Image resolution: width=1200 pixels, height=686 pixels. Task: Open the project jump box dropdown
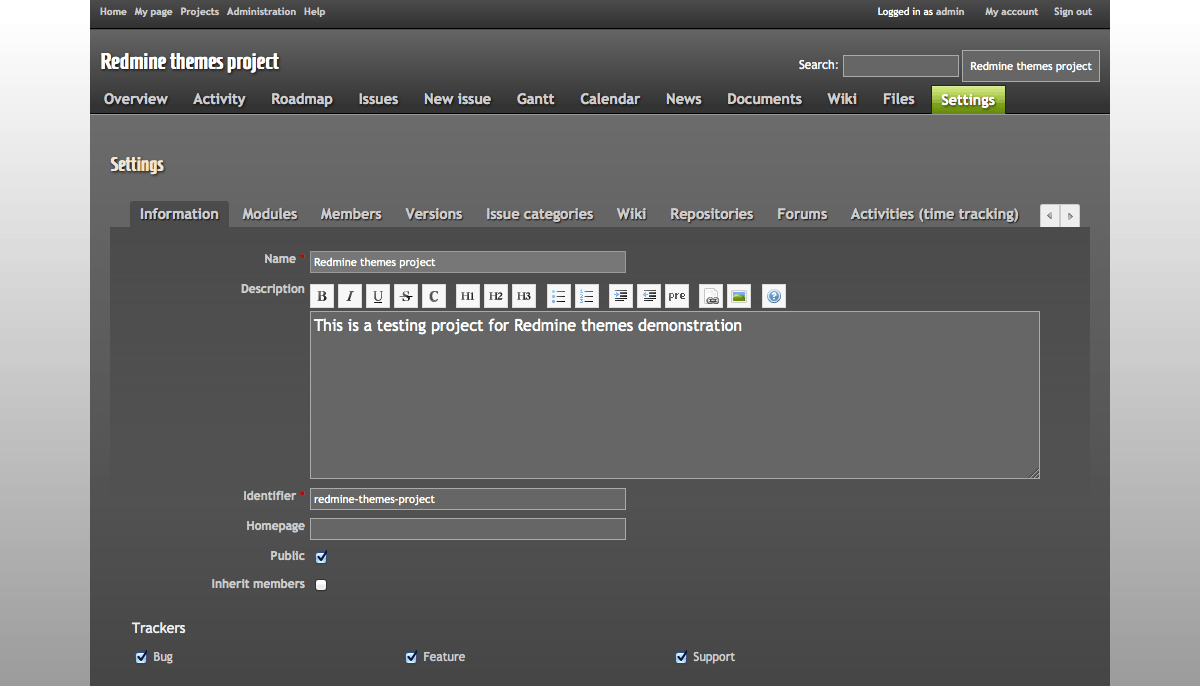1031,66
